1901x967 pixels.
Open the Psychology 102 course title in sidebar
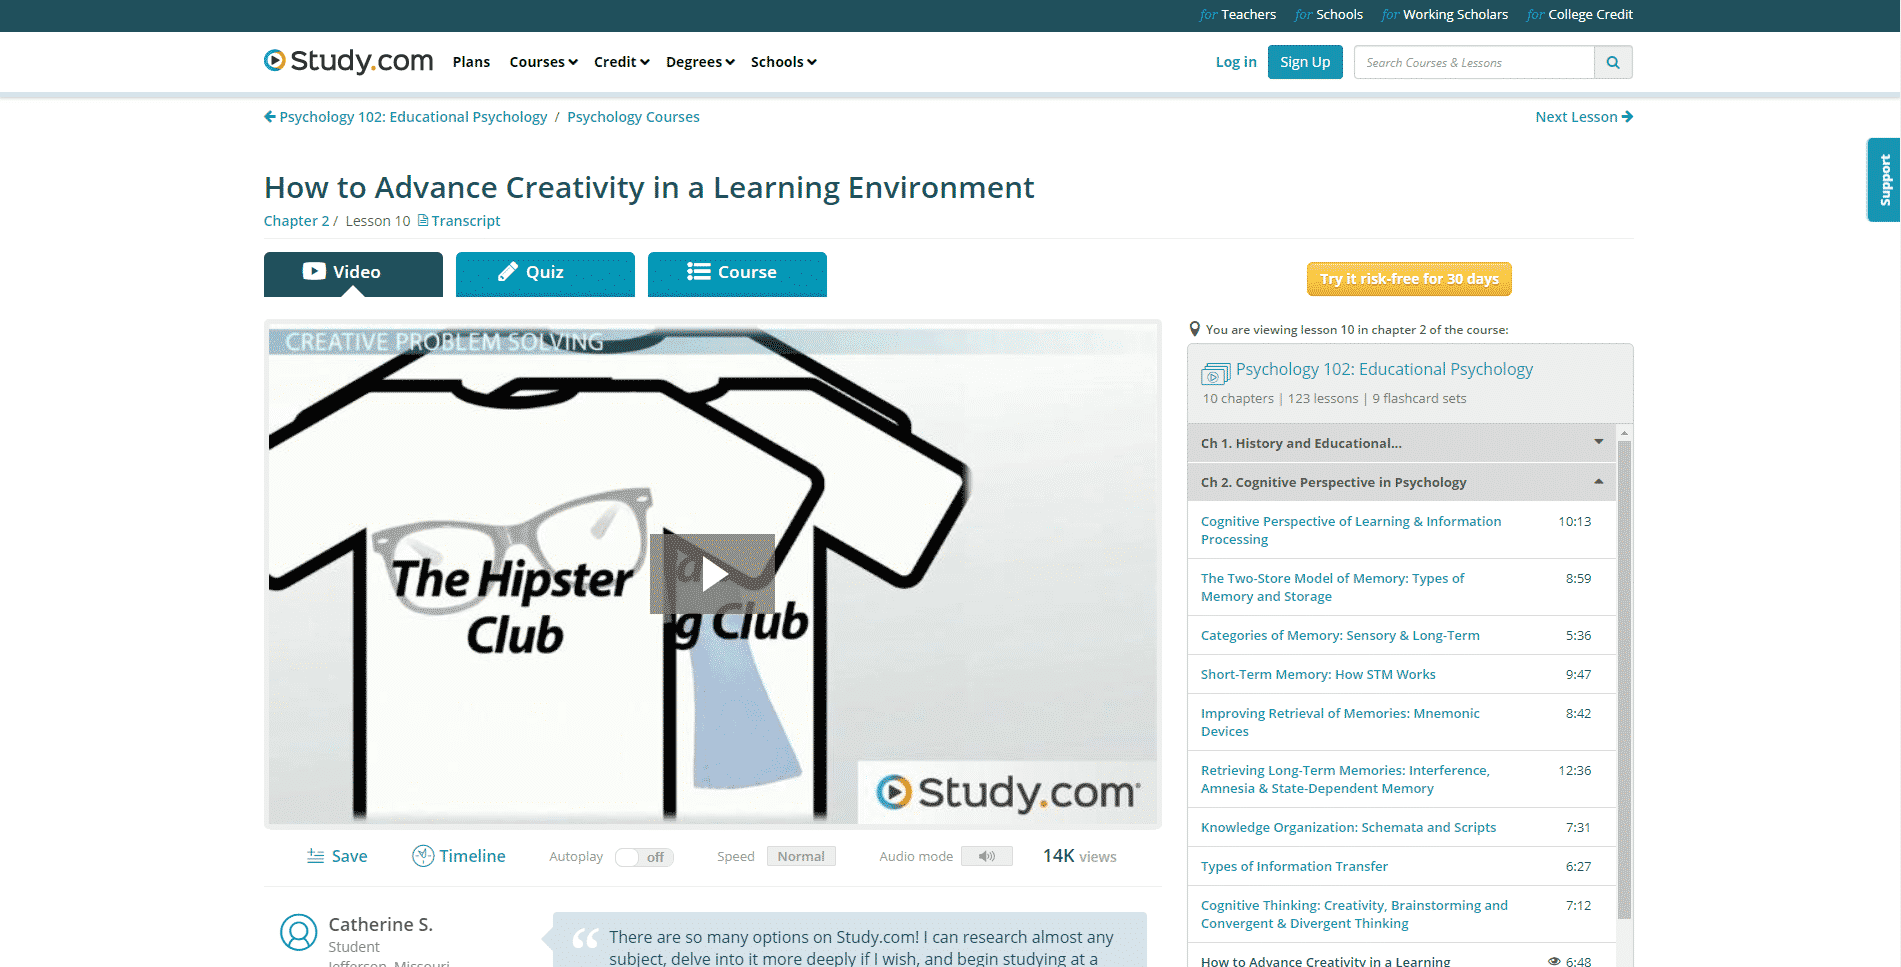click(x=1384, y=369)
